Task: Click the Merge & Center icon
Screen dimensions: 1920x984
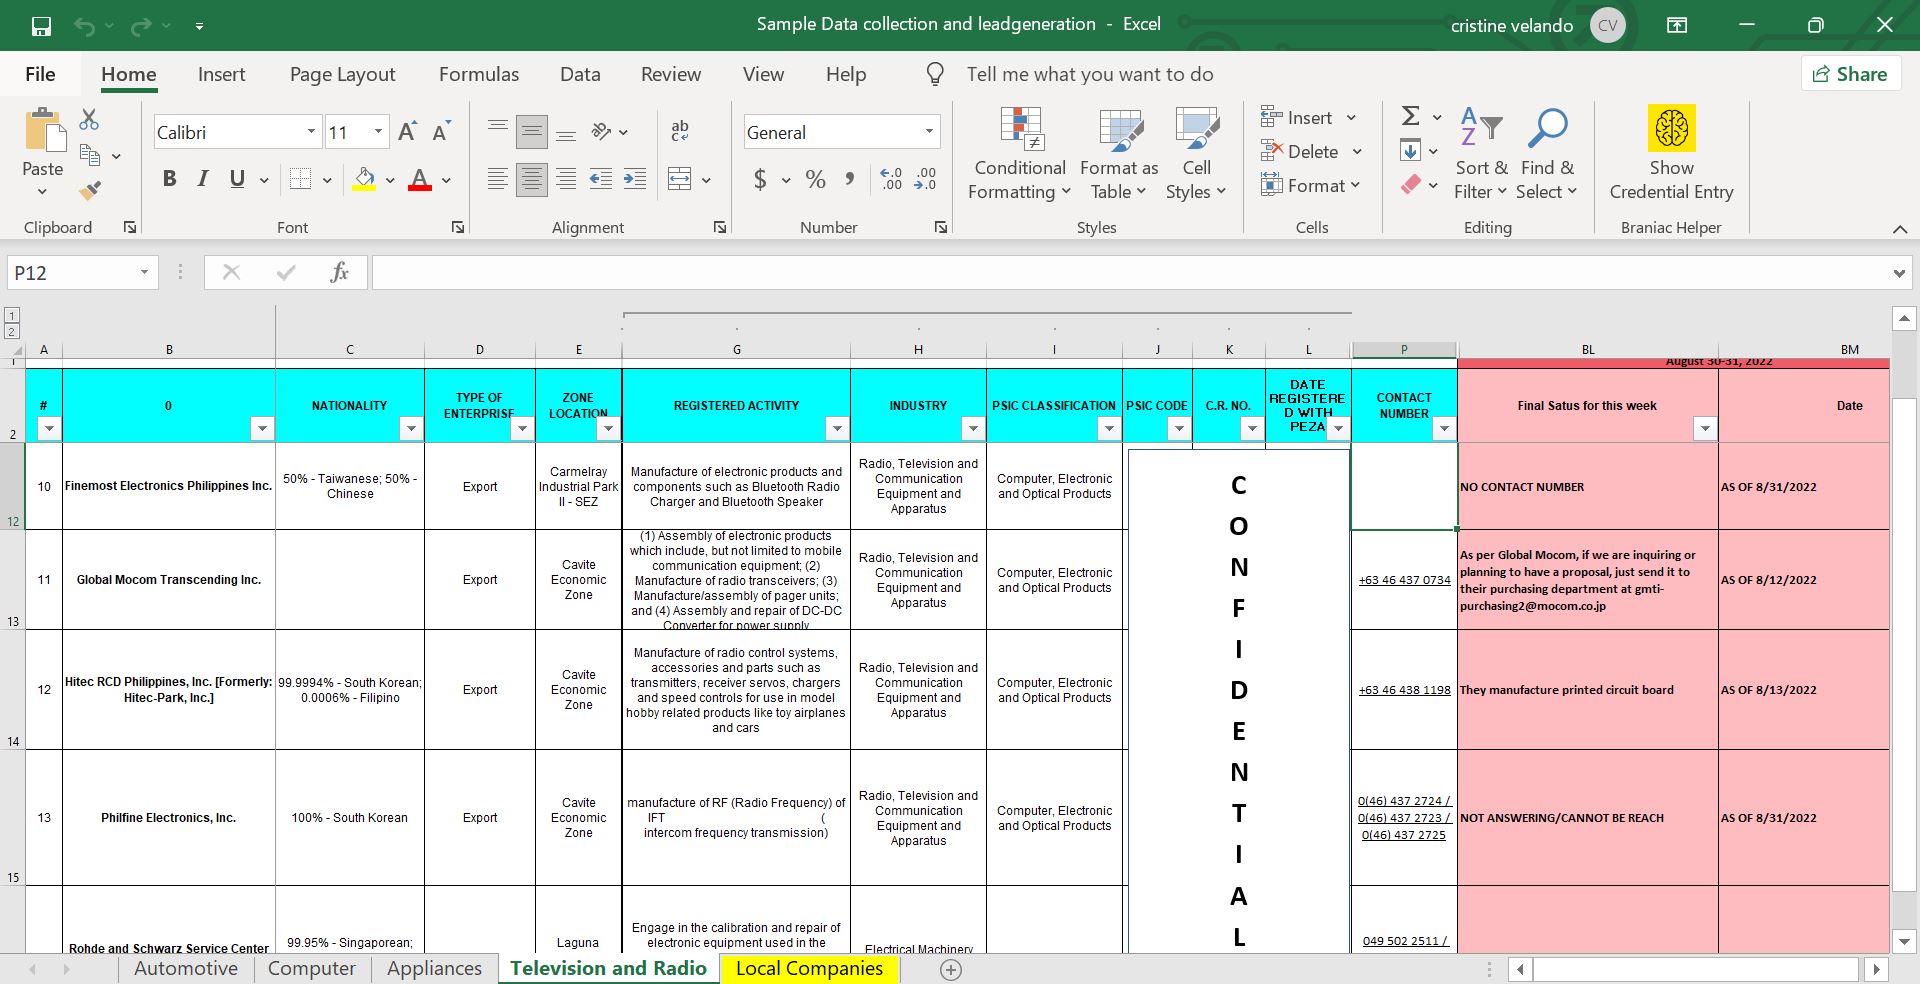Action: (680, 180)
